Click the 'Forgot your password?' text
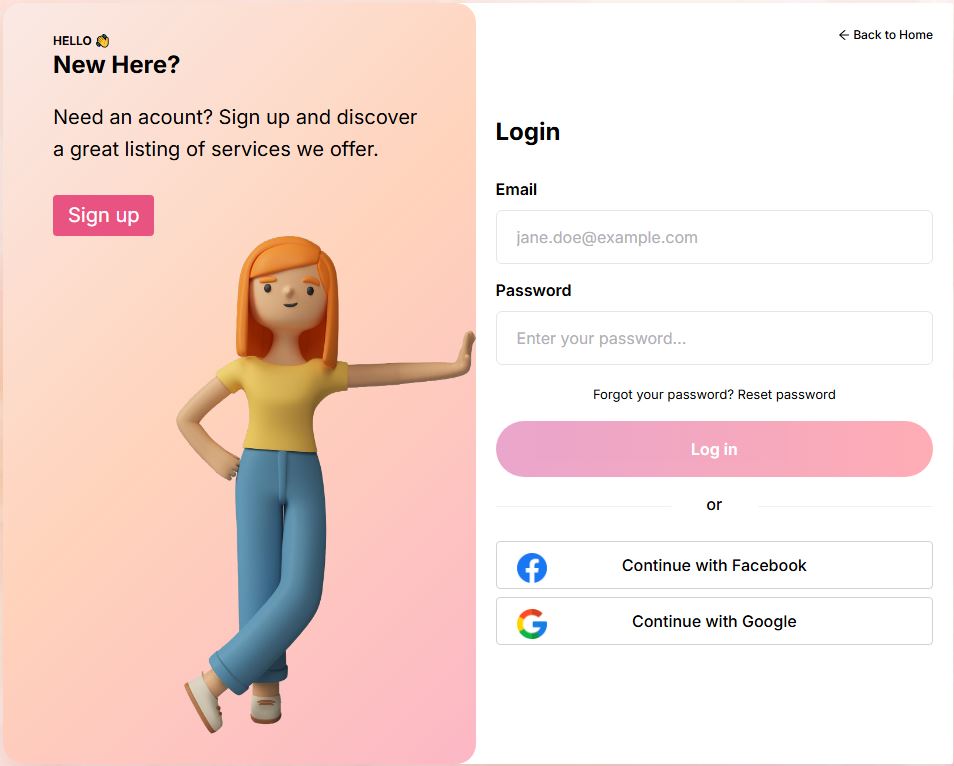The width and height of the screenshot is (954, 766). (664, 395)
